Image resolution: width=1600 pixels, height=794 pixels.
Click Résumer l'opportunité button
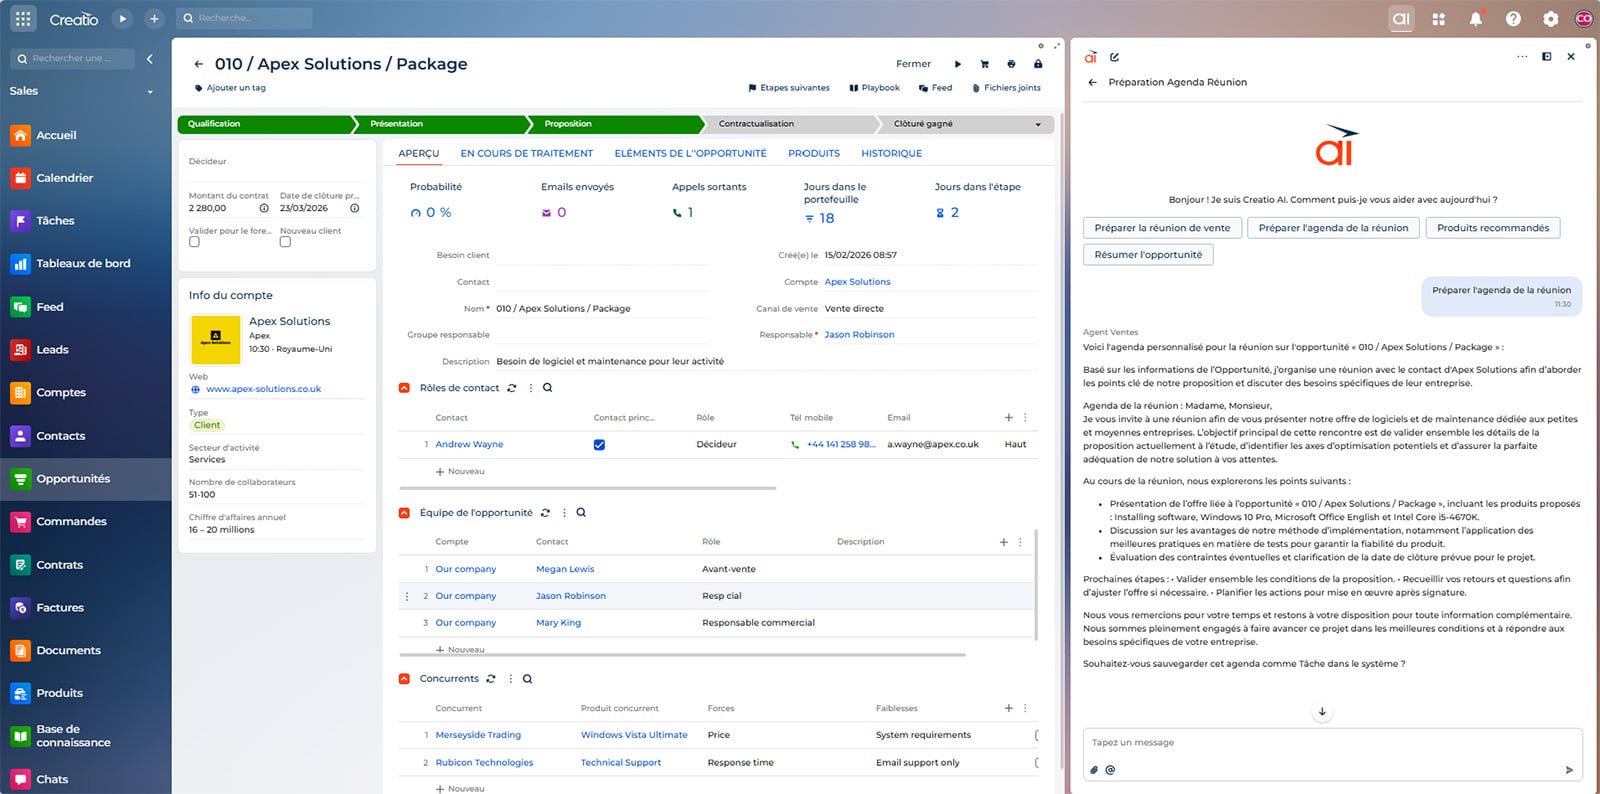(x=1148, y=255)
